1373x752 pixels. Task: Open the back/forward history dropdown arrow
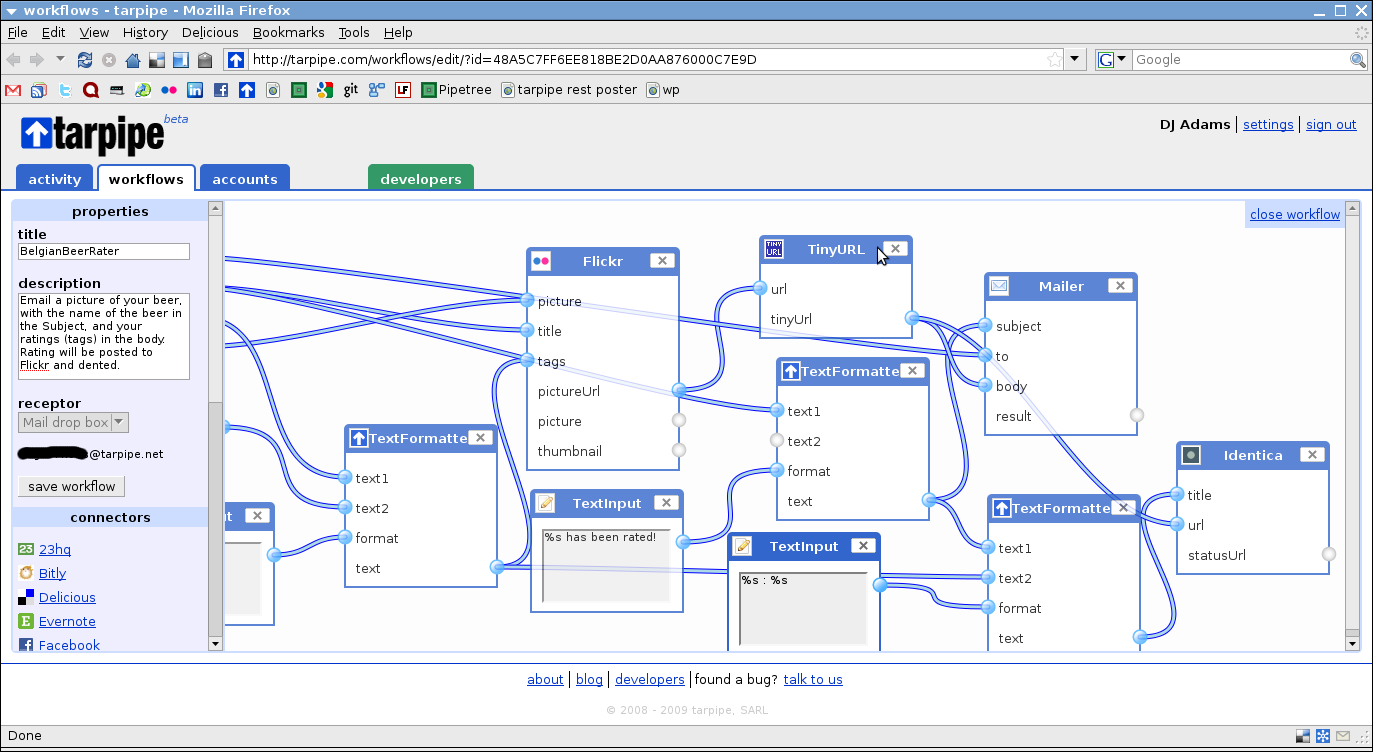[x=60, y=60]
